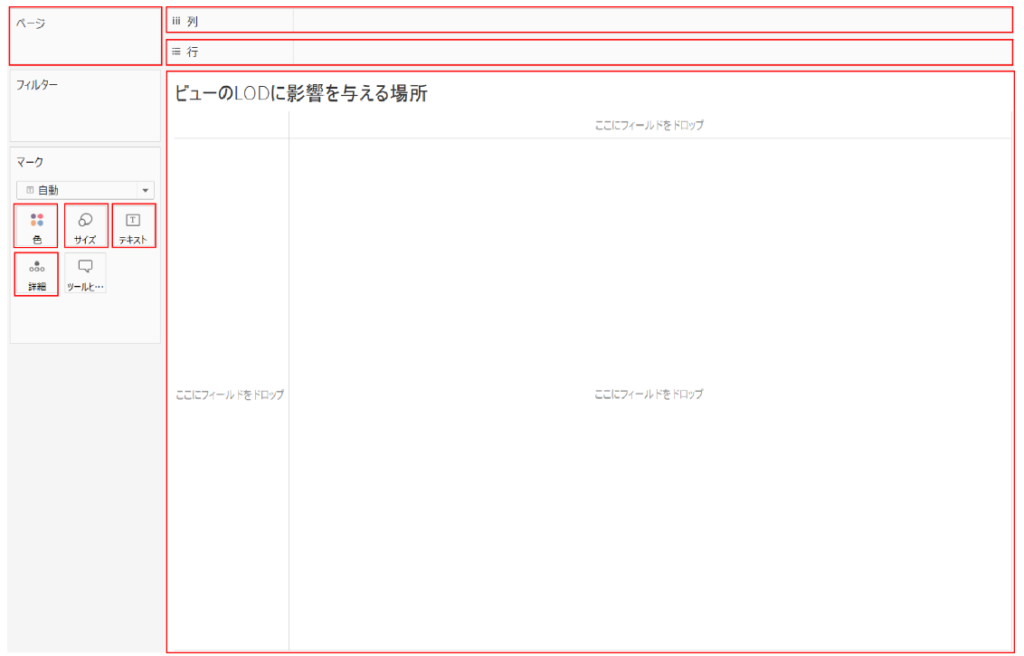Click the マーク card title
Viewport: 1024px width, 656px height.
30,161
